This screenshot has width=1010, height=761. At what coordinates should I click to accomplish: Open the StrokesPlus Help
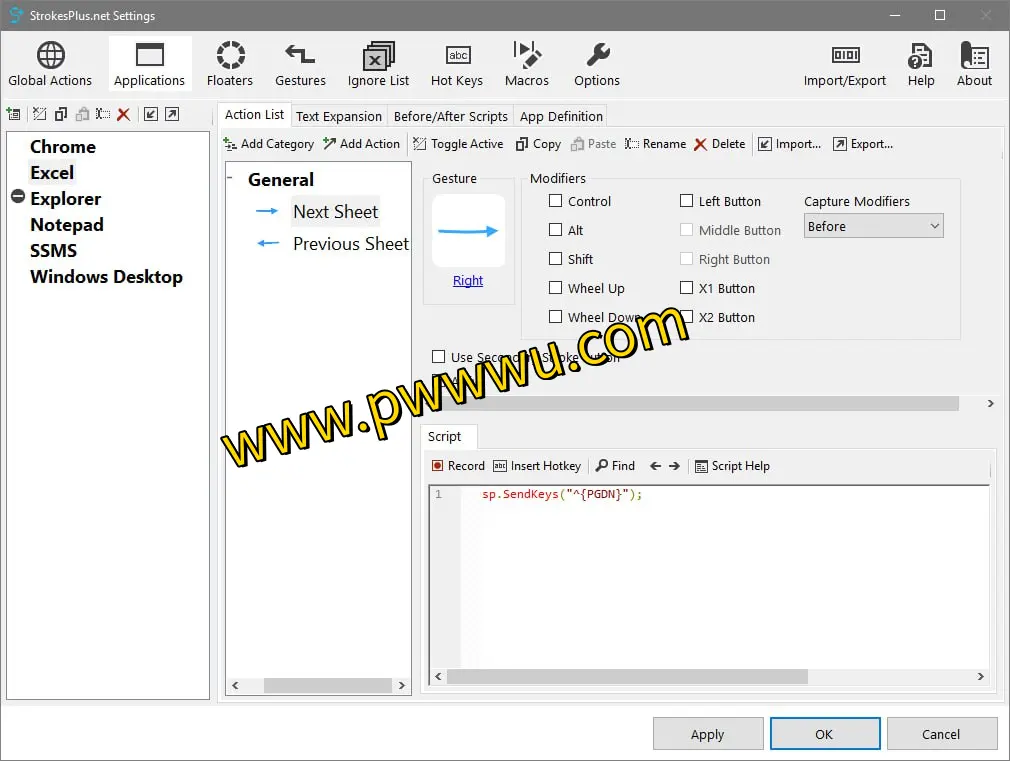tap(920, 63)
